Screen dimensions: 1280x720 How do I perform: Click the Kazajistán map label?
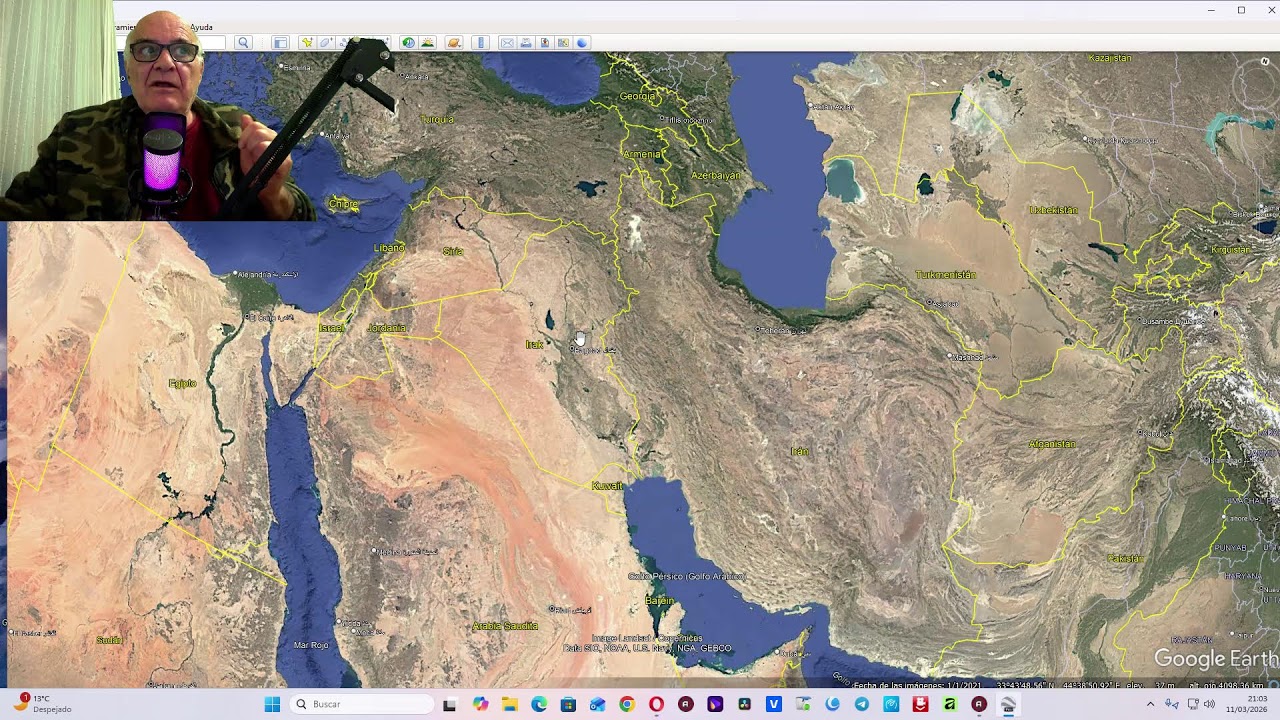(x=1110, y=58)
